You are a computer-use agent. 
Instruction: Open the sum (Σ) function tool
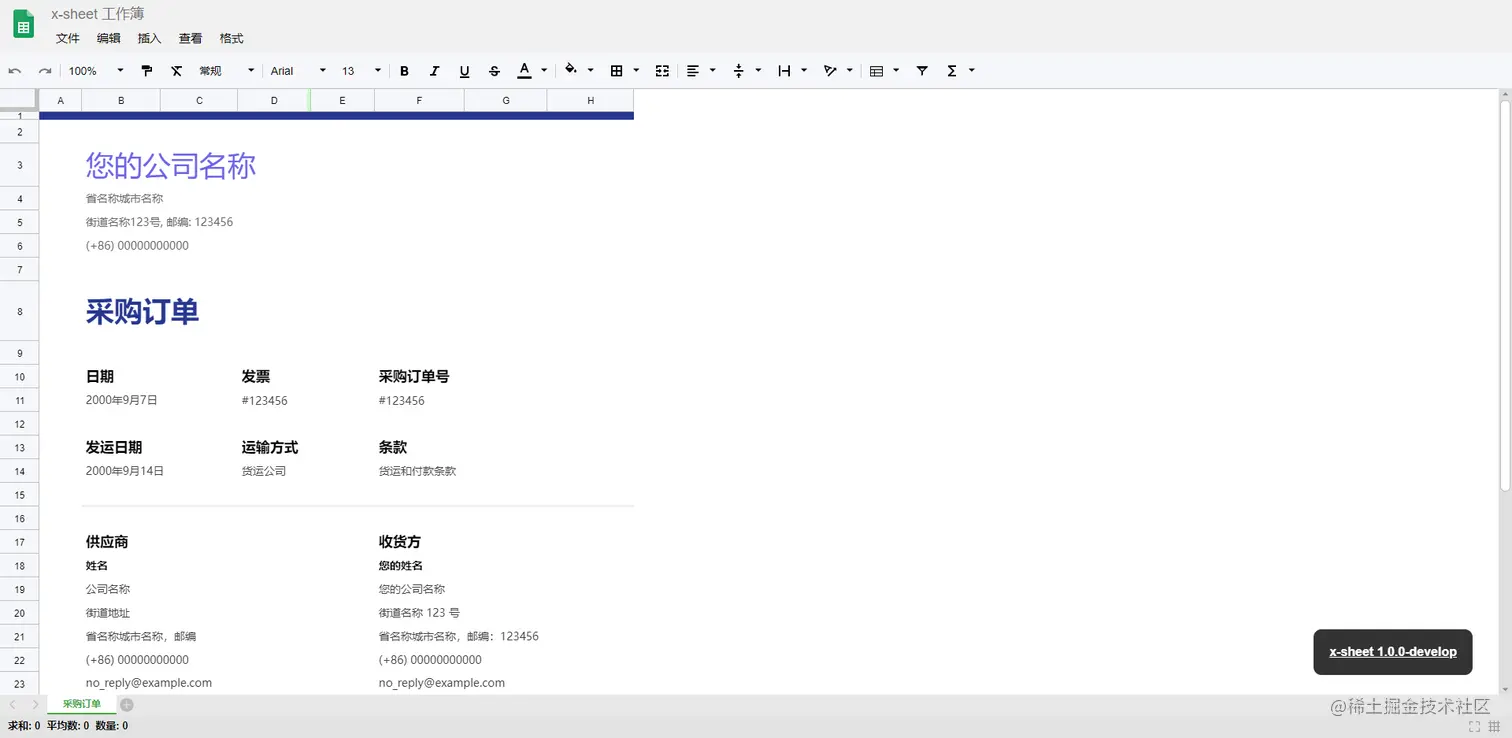[x=953, y=70]
